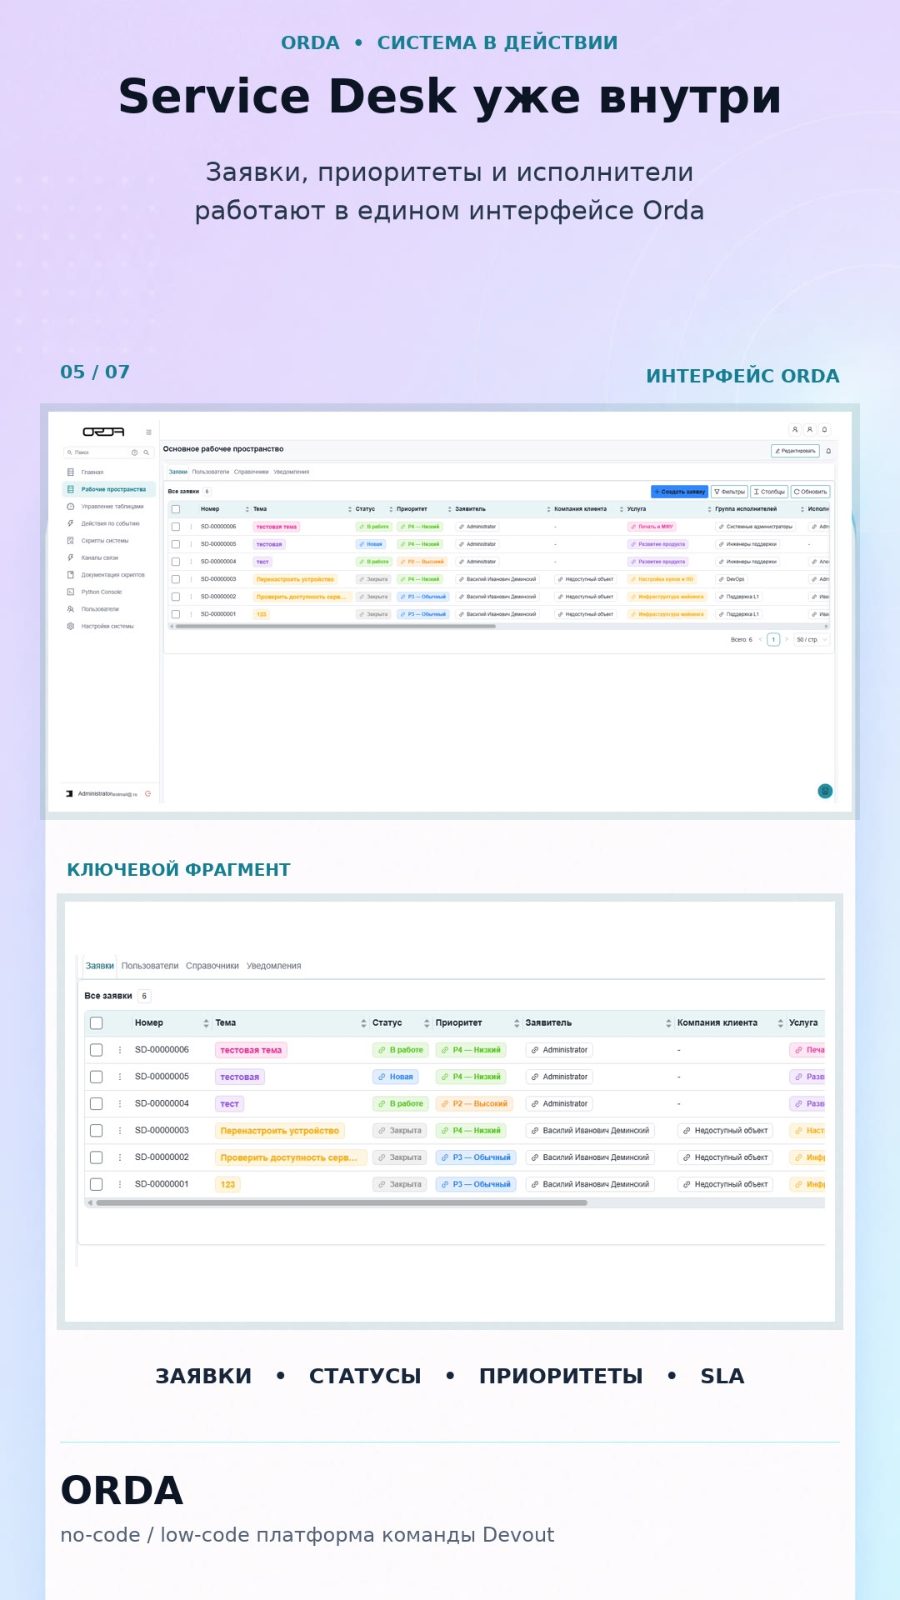
Task: Sort Услуга column in upper table
Action: [x=709, y=509]
